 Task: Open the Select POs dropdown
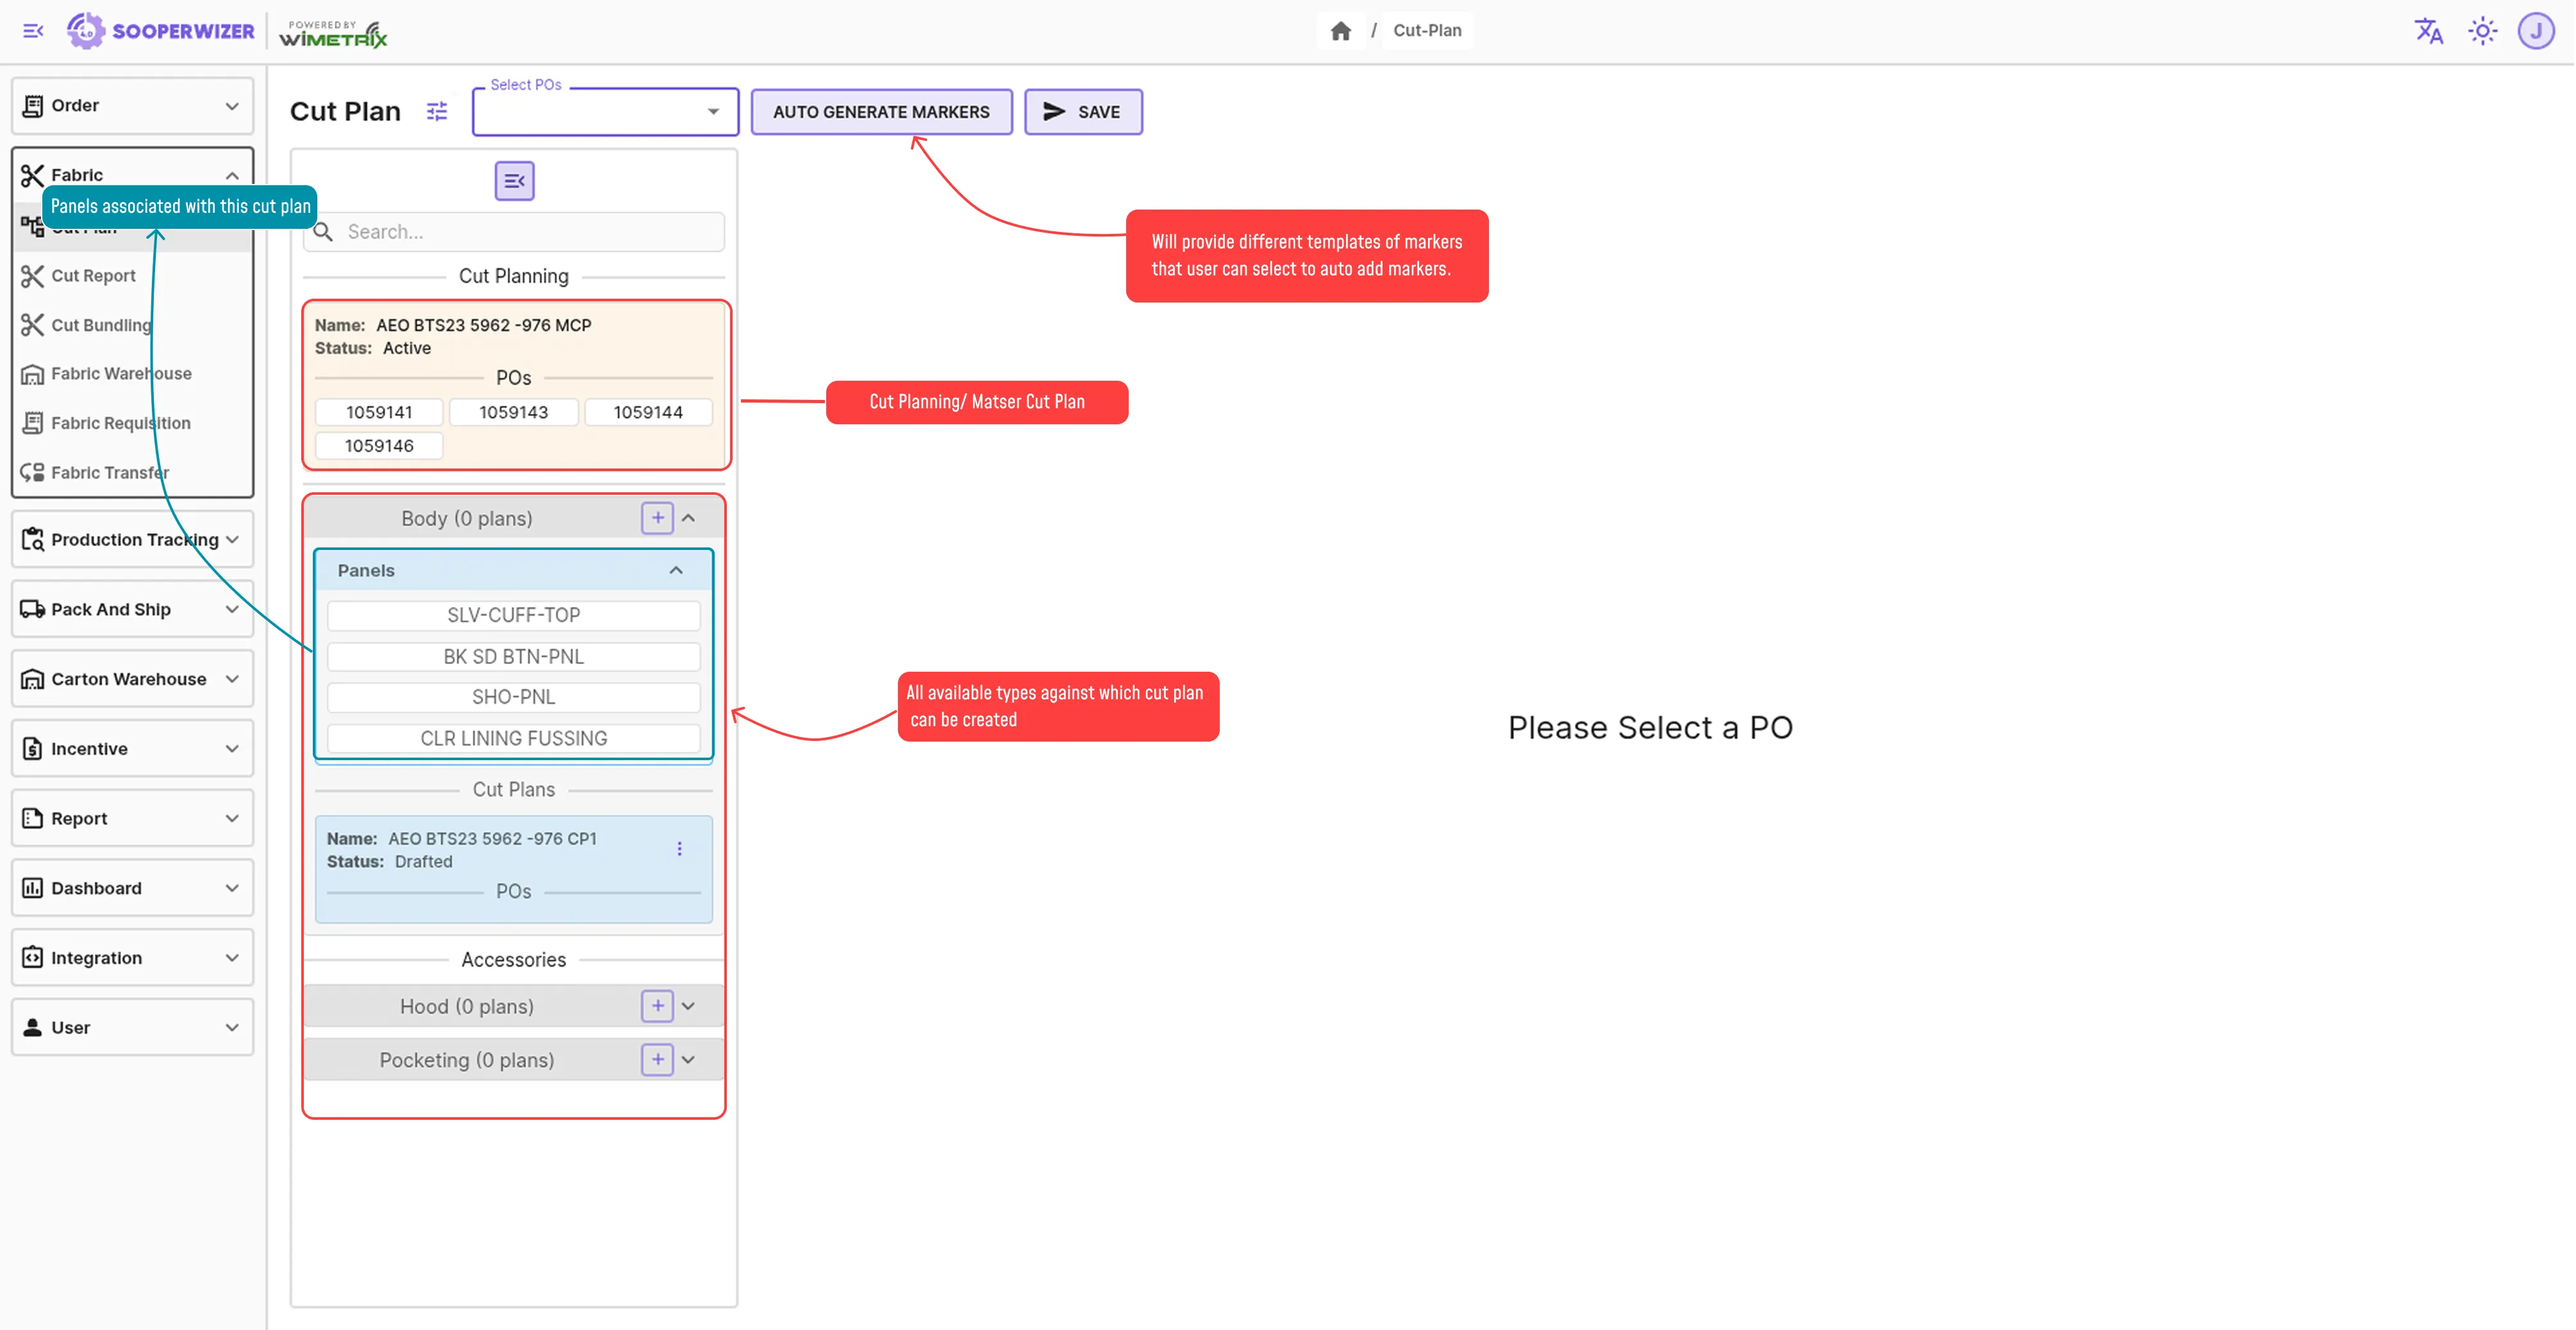[605, 112]
